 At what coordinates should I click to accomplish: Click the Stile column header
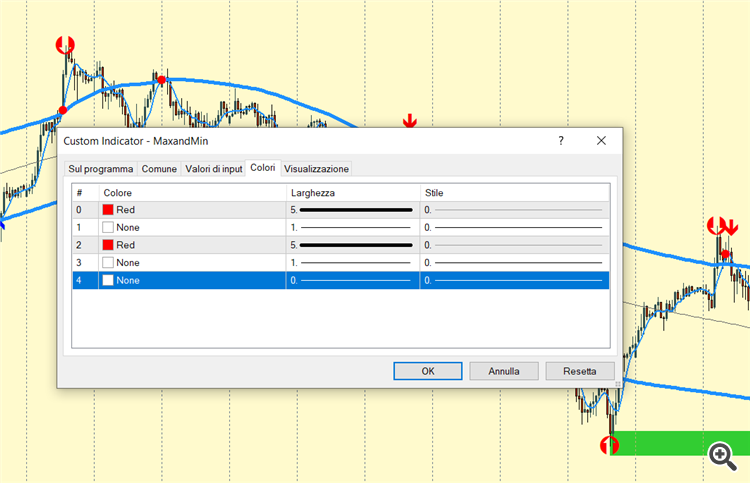515,193
